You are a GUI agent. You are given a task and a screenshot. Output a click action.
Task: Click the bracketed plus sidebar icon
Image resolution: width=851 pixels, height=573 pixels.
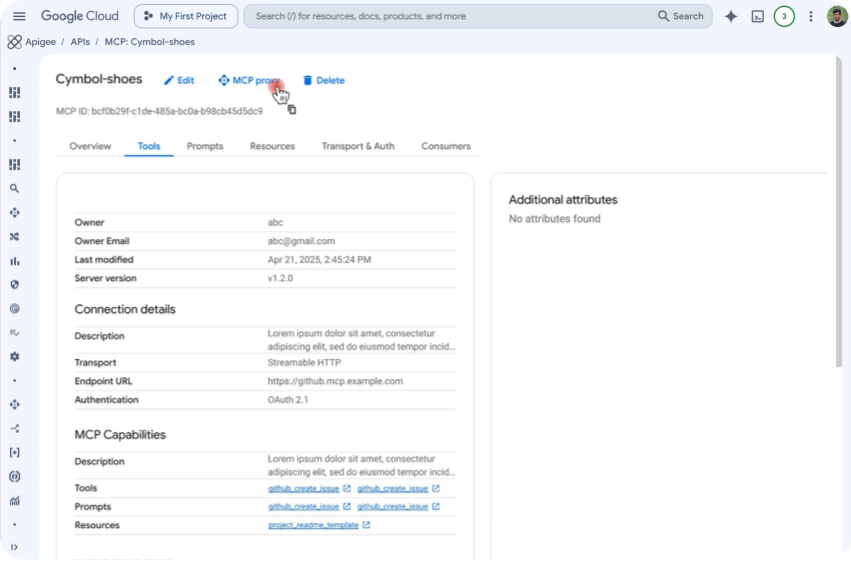15,453
